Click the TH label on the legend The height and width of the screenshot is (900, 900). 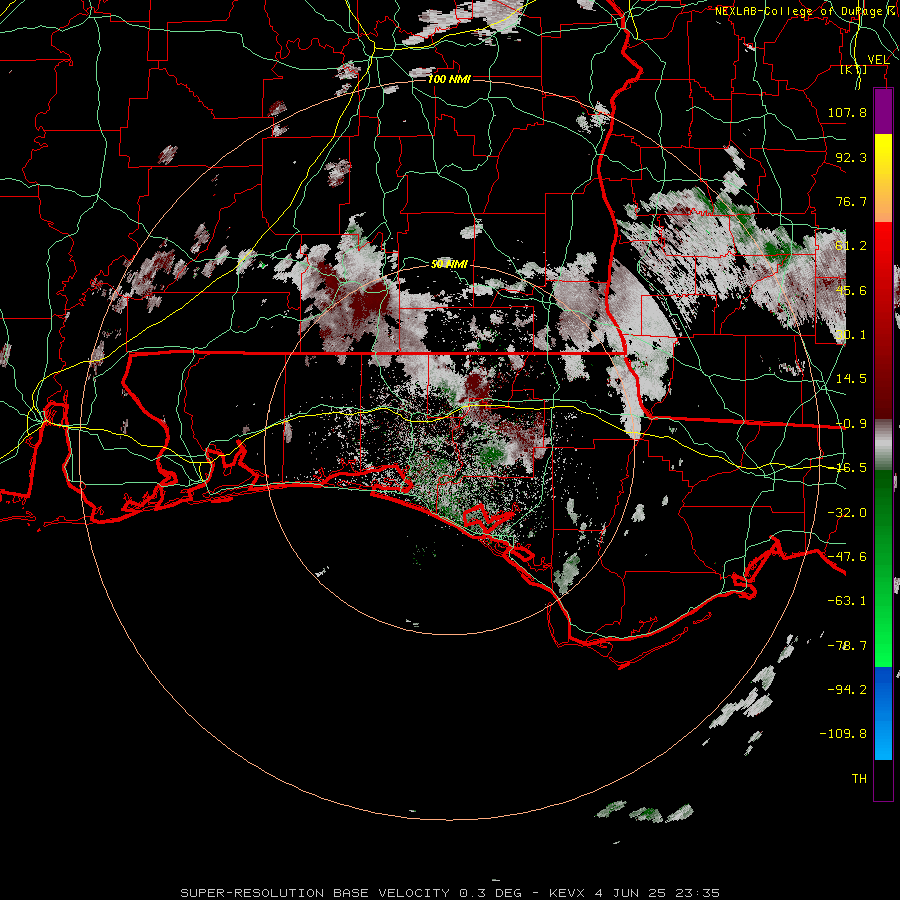859,779
